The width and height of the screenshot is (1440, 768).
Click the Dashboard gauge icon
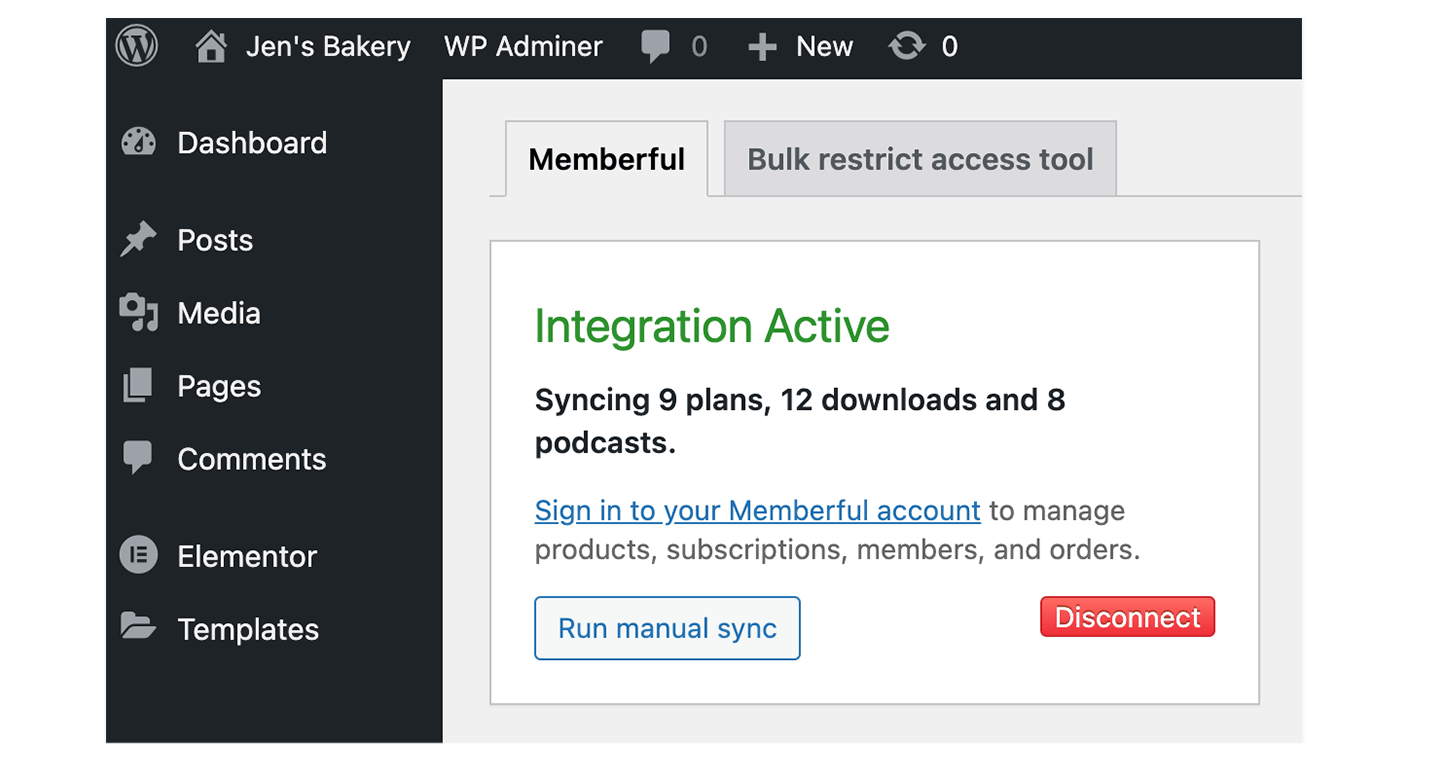138,143
